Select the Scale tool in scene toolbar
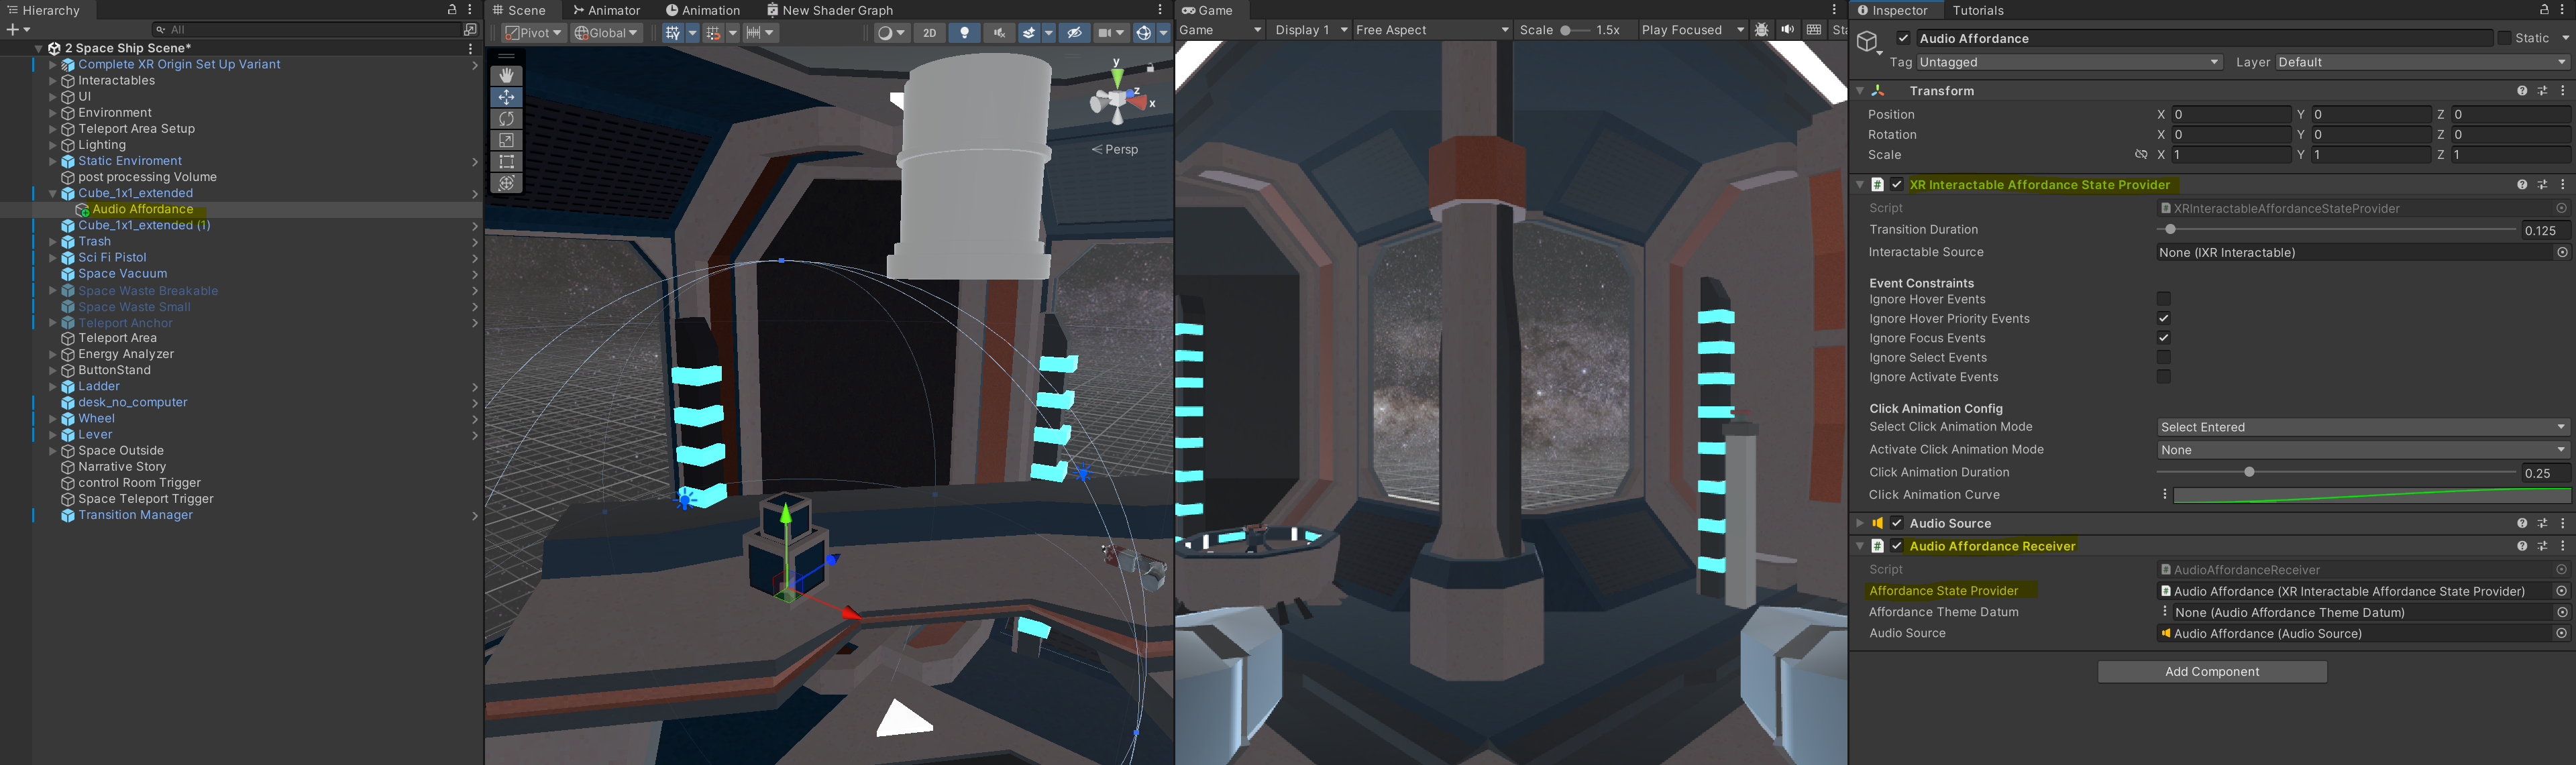2576x765 pixels. [506, 140]
